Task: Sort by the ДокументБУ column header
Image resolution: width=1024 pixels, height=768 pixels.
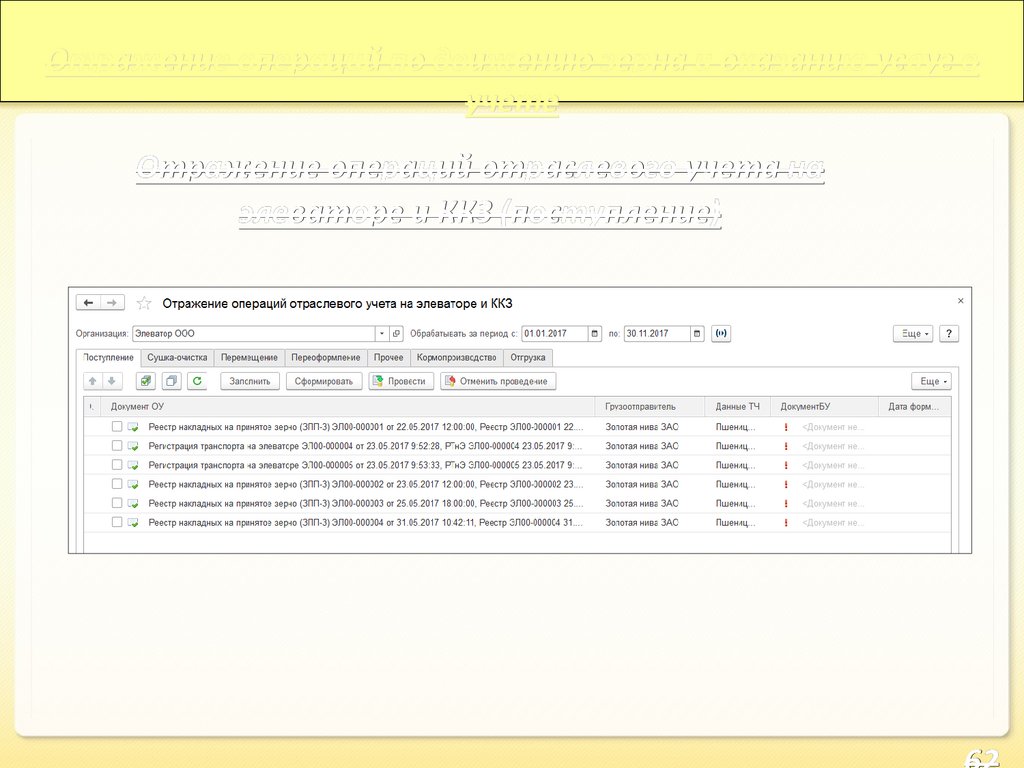Action: tap(824, 407)
